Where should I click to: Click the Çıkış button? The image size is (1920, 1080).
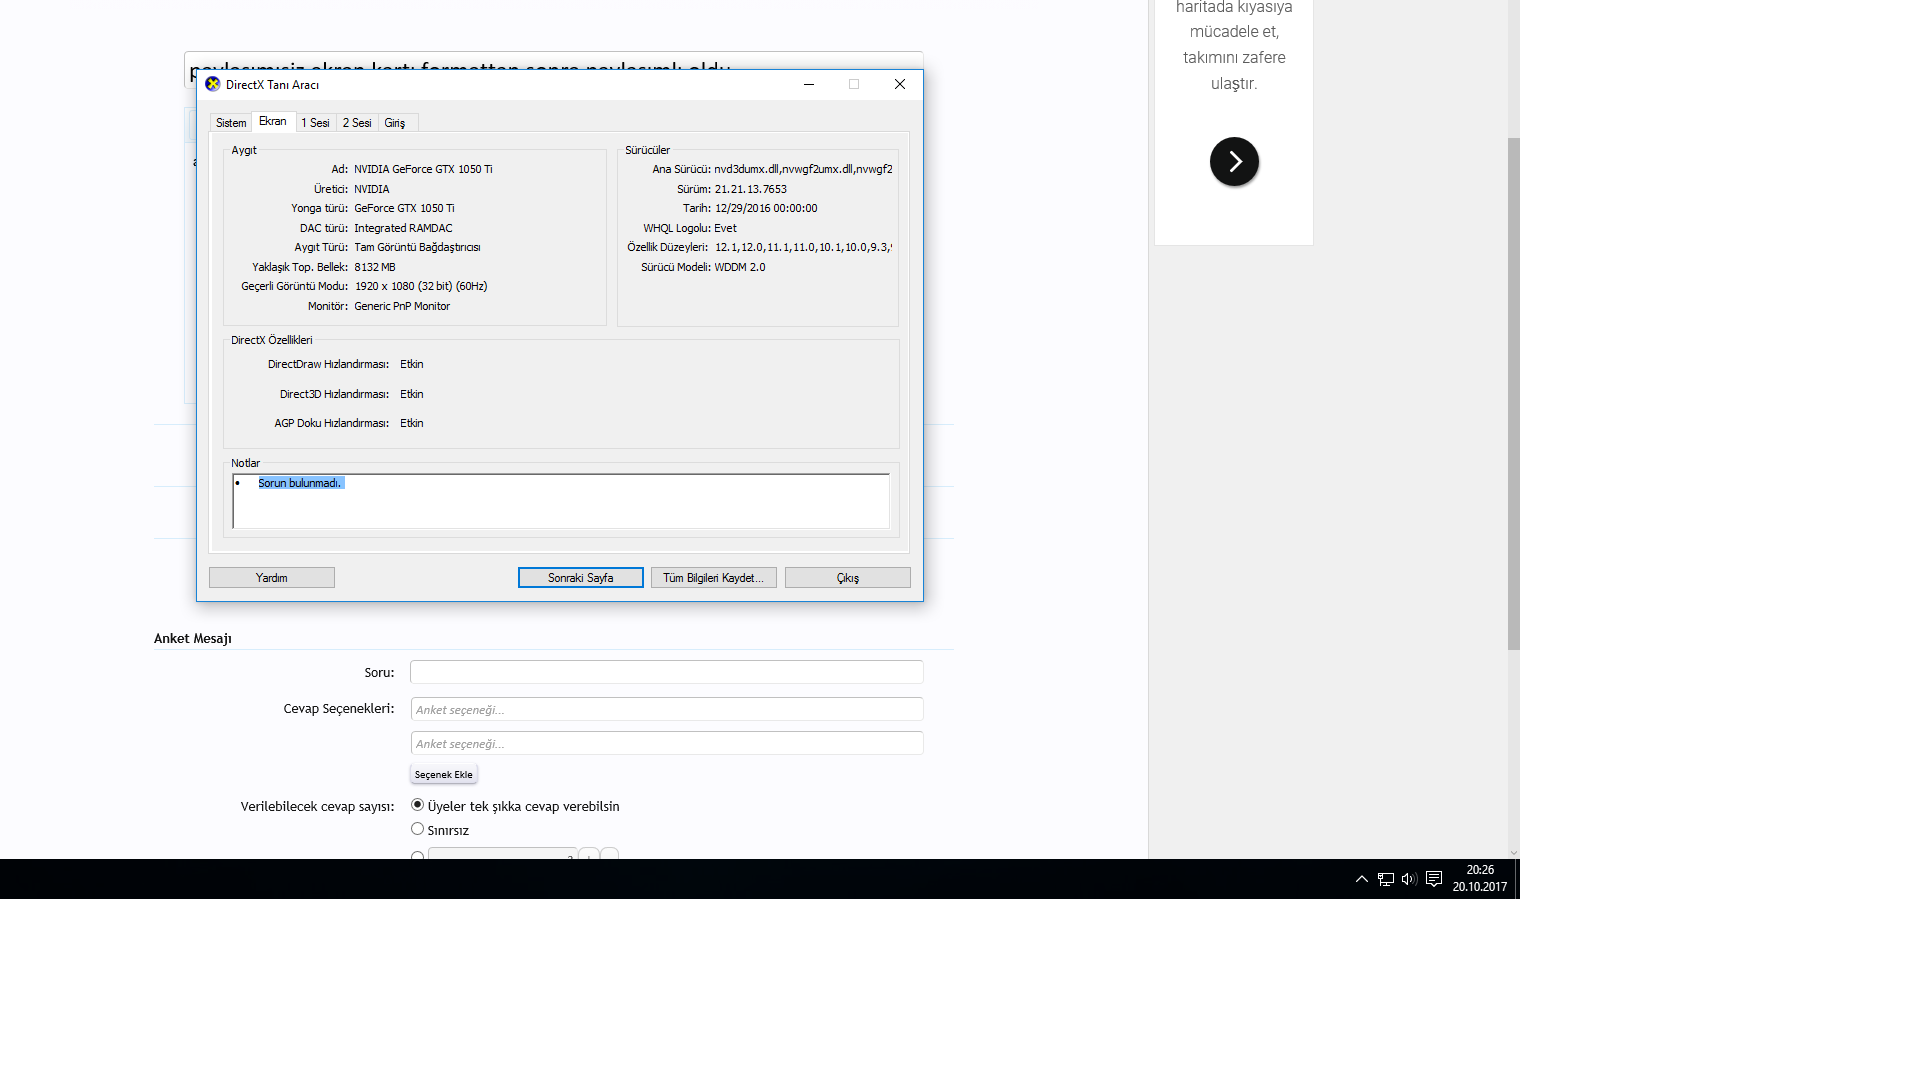[848, 578]
